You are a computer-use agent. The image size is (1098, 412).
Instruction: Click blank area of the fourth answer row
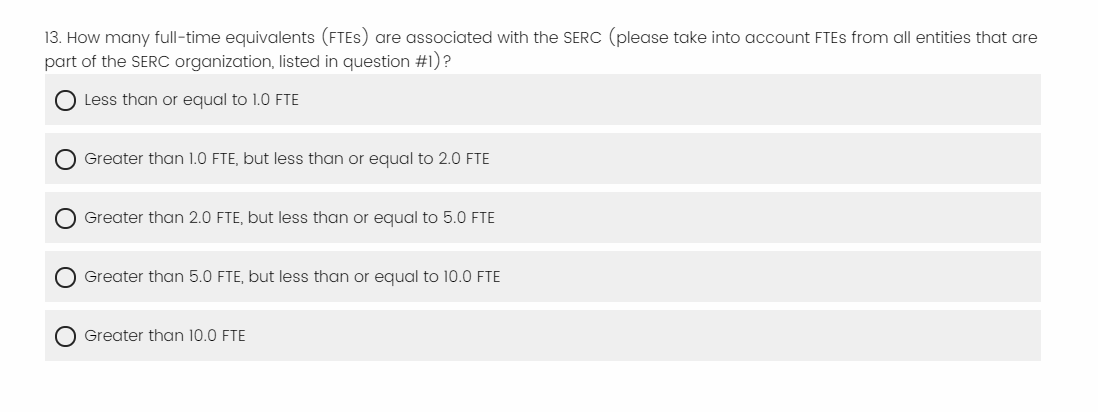pyautogui.click(x=750, y=277)
